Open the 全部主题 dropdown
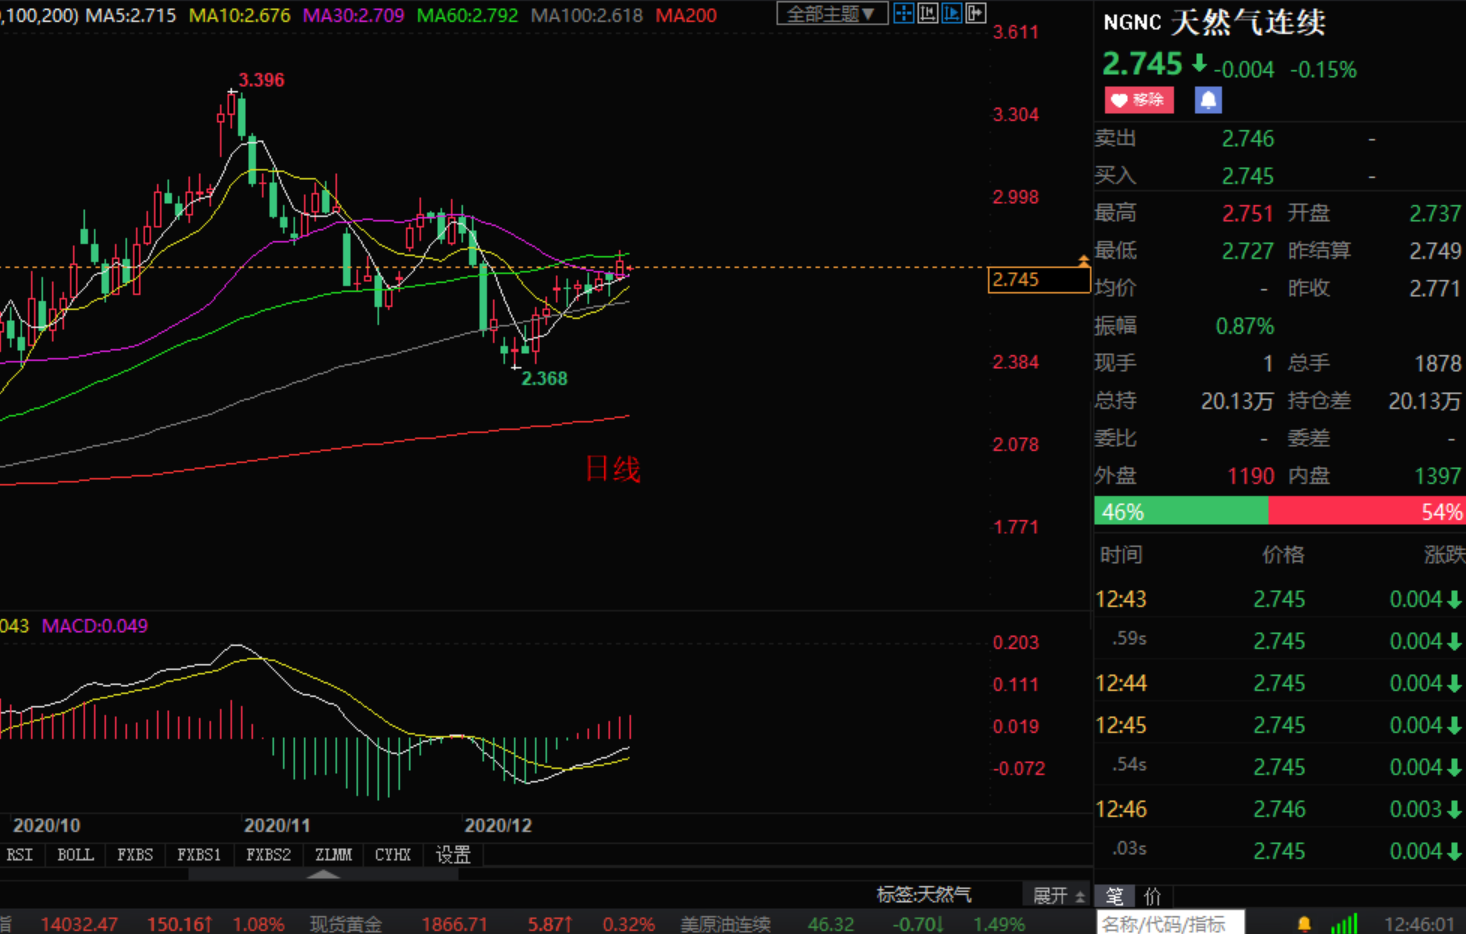The image size is (1466, 934). (831, 14)
